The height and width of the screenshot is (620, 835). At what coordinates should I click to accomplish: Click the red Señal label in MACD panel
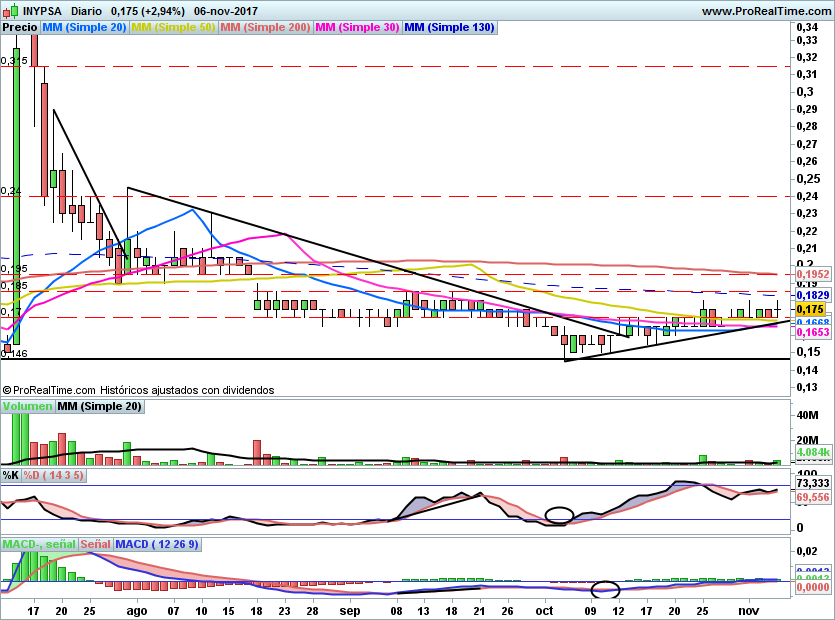click(x=96, y=544)
